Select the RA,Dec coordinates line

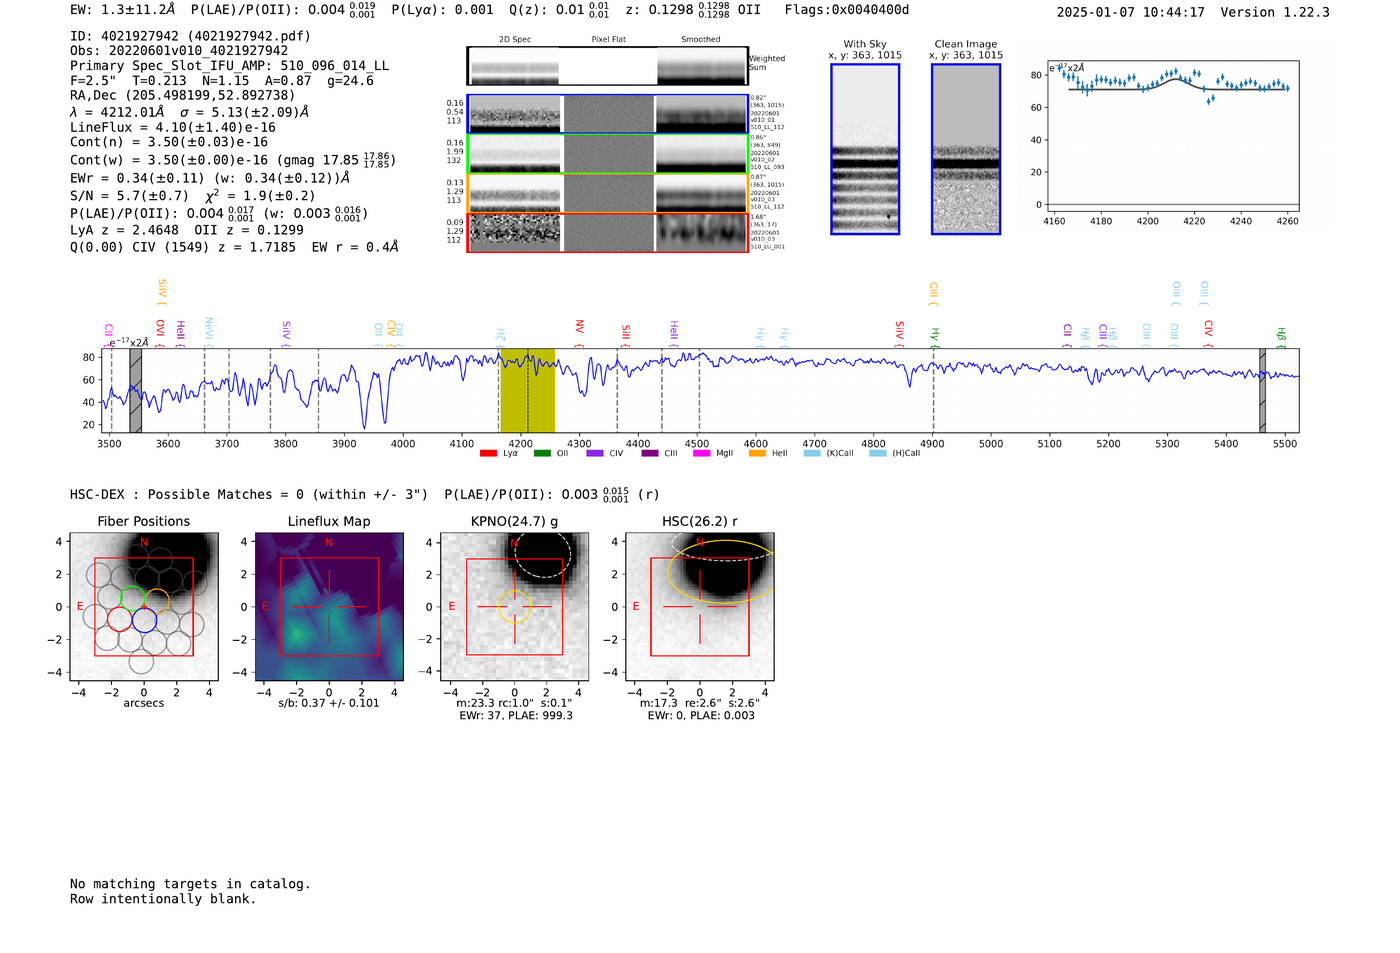(183, 95)
